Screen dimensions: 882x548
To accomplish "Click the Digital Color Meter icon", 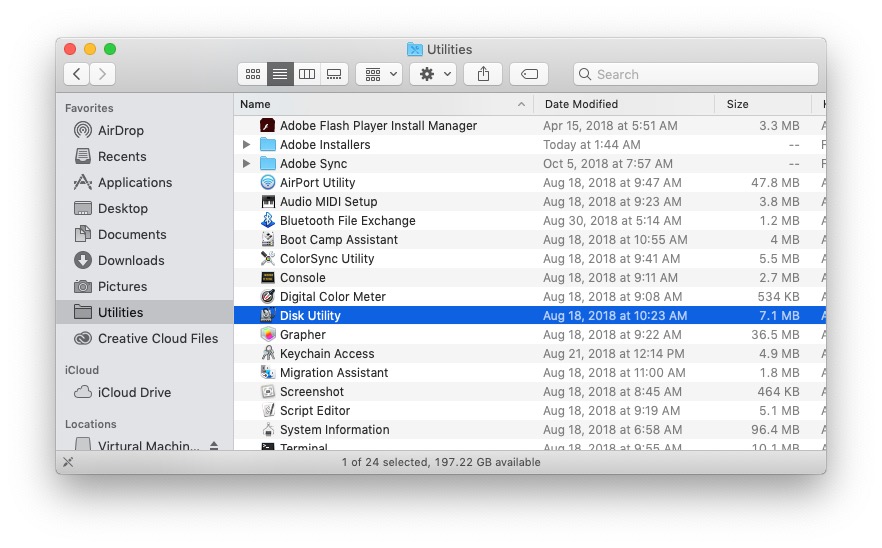I will click(x=268, y=297).
